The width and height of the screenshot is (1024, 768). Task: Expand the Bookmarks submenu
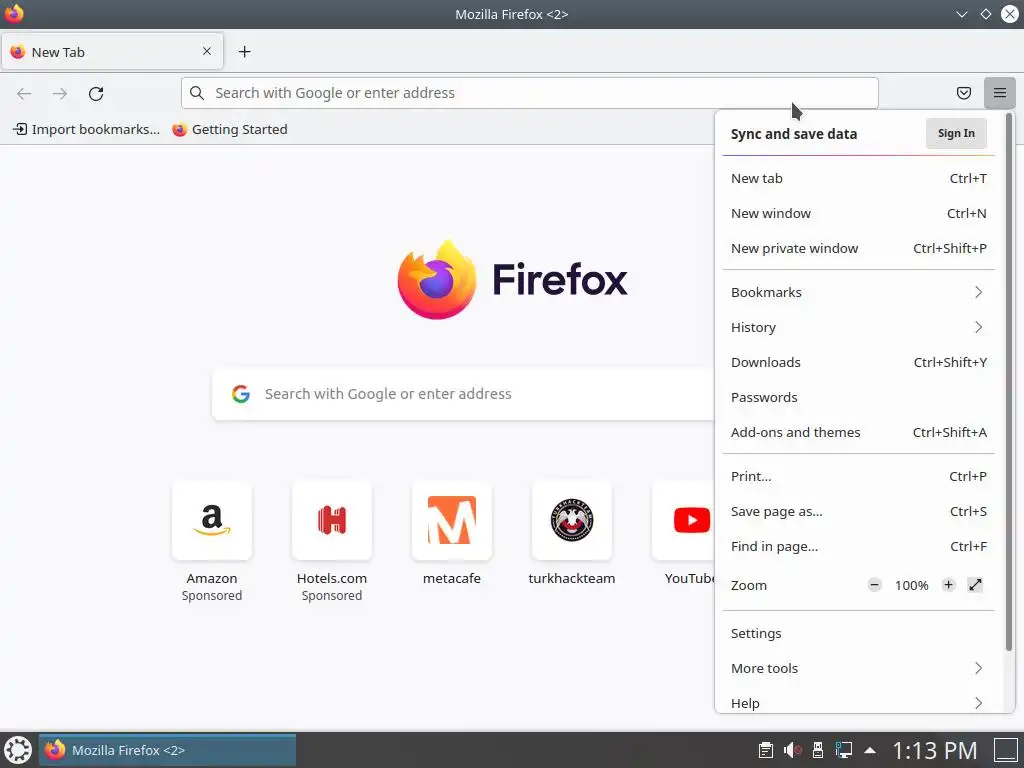(858, 293)
